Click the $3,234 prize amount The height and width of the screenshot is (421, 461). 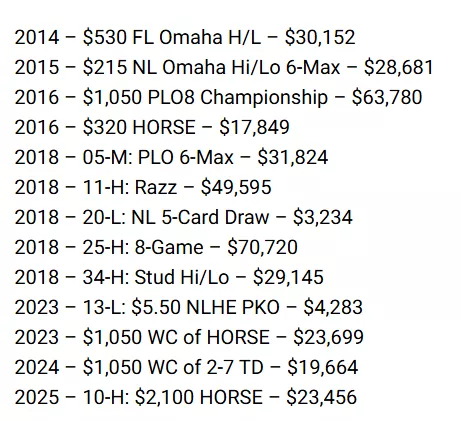323,217
